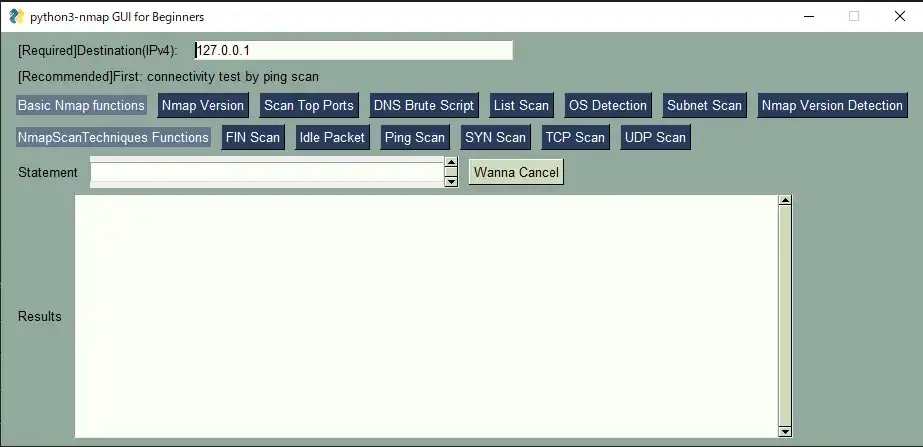Click the Results label
The width and height of the screenshot is (923, 447).
(39, 316)
